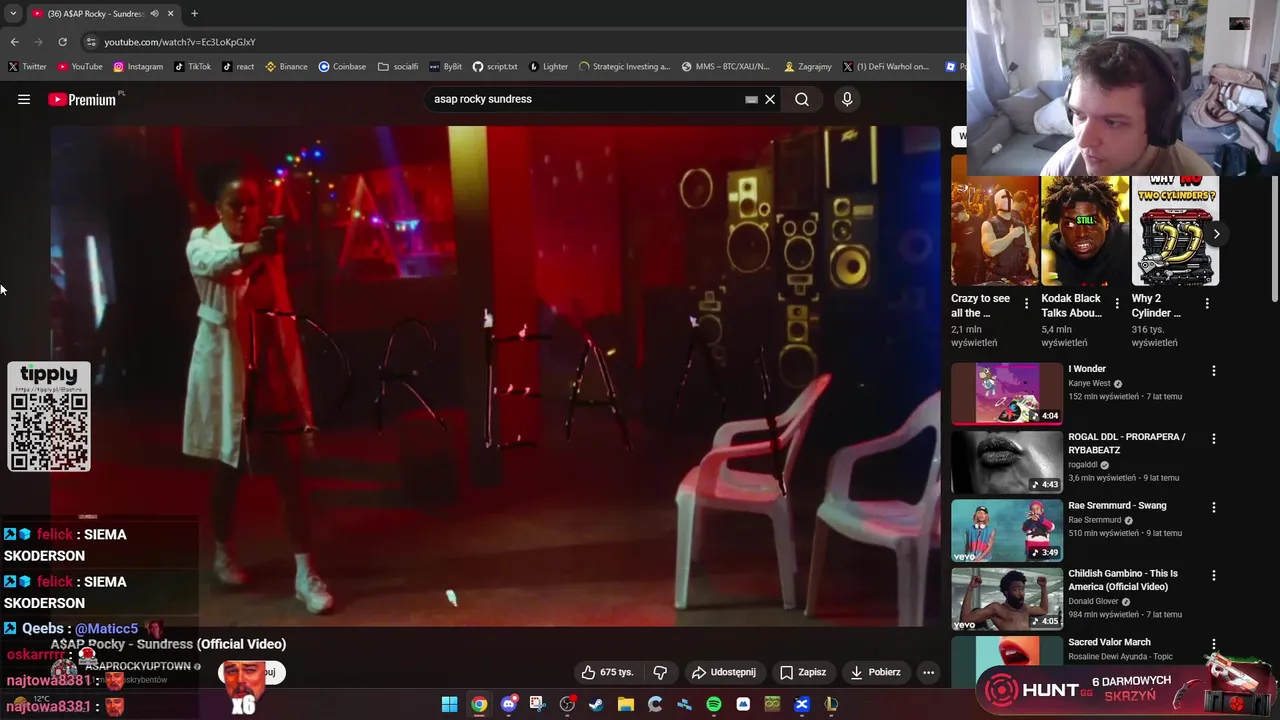Screen dimensions: 1280x720
Task: Open Windows Start menu
Action: click(x=449, y=705)
